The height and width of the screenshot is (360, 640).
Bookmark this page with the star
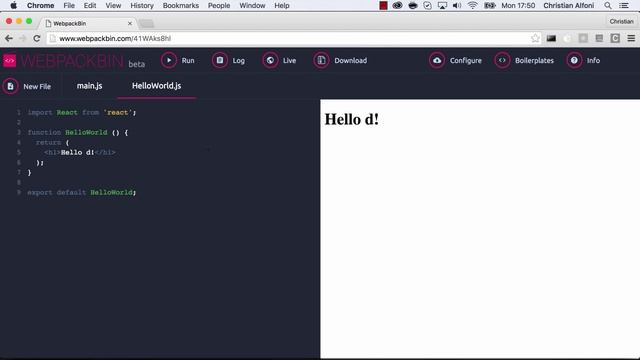pos(535,38)
